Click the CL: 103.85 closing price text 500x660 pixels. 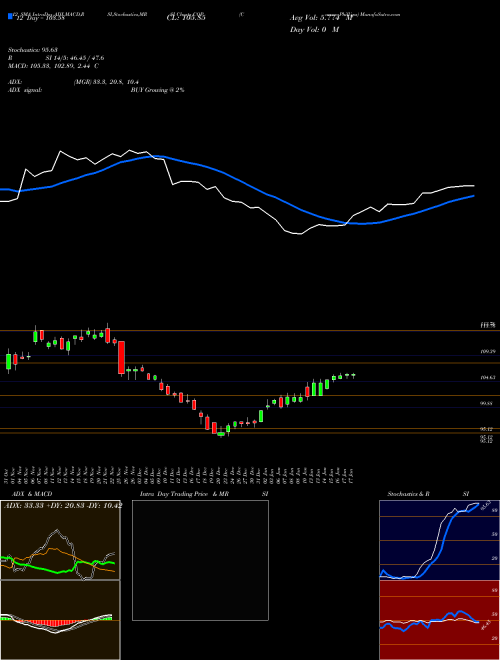click(186, 18)
